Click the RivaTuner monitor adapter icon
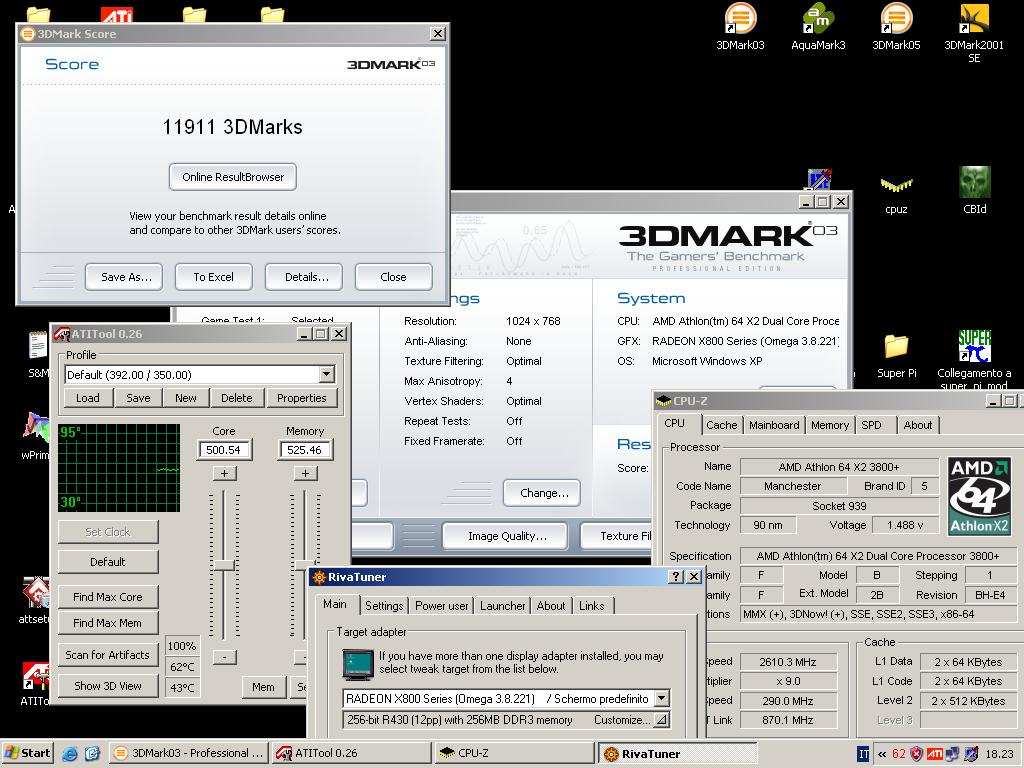 (357, 665)
